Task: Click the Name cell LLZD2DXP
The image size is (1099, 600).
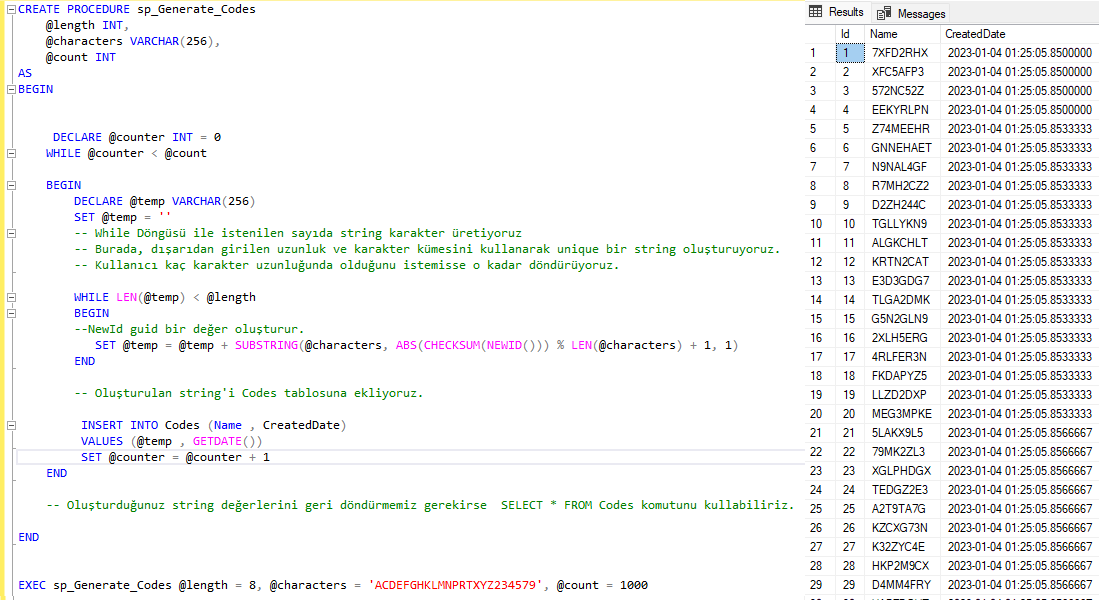Action: [901, 394]
